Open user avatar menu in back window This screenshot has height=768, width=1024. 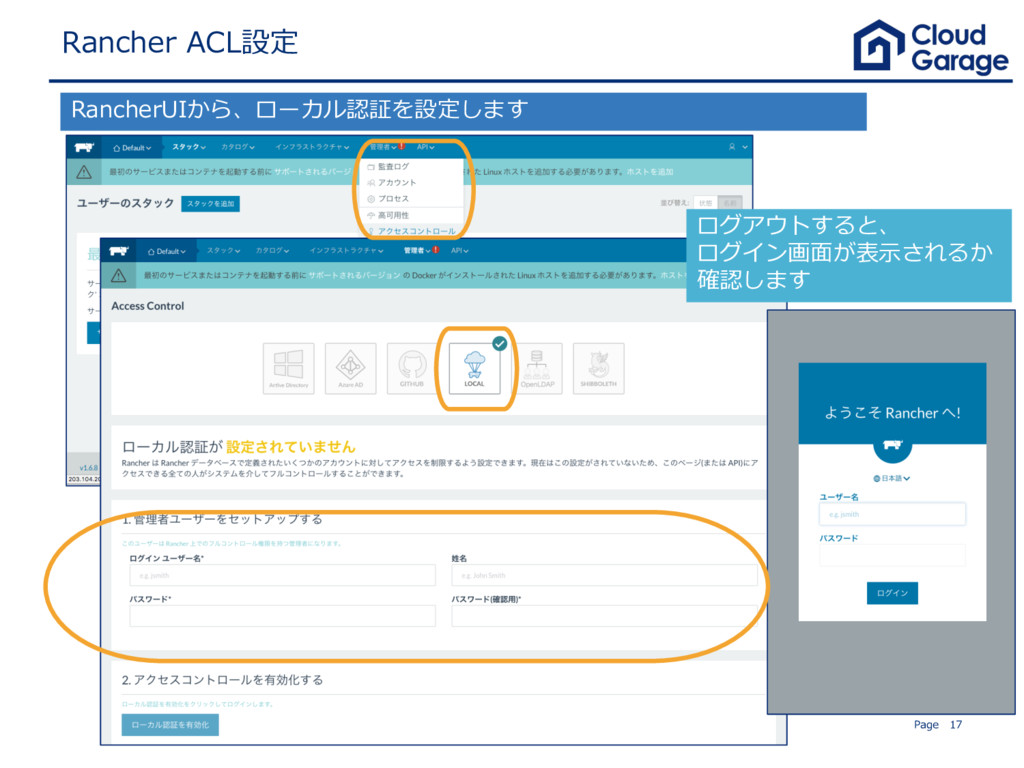click(x=737, y=148)
